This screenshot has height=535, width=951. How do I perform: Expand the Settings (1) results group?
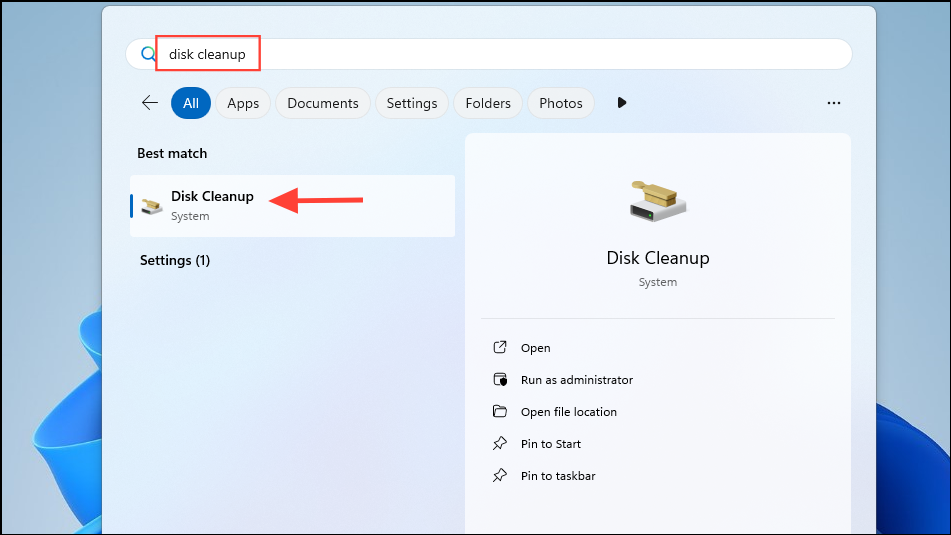pyautogui.click(x=175, y=260)
